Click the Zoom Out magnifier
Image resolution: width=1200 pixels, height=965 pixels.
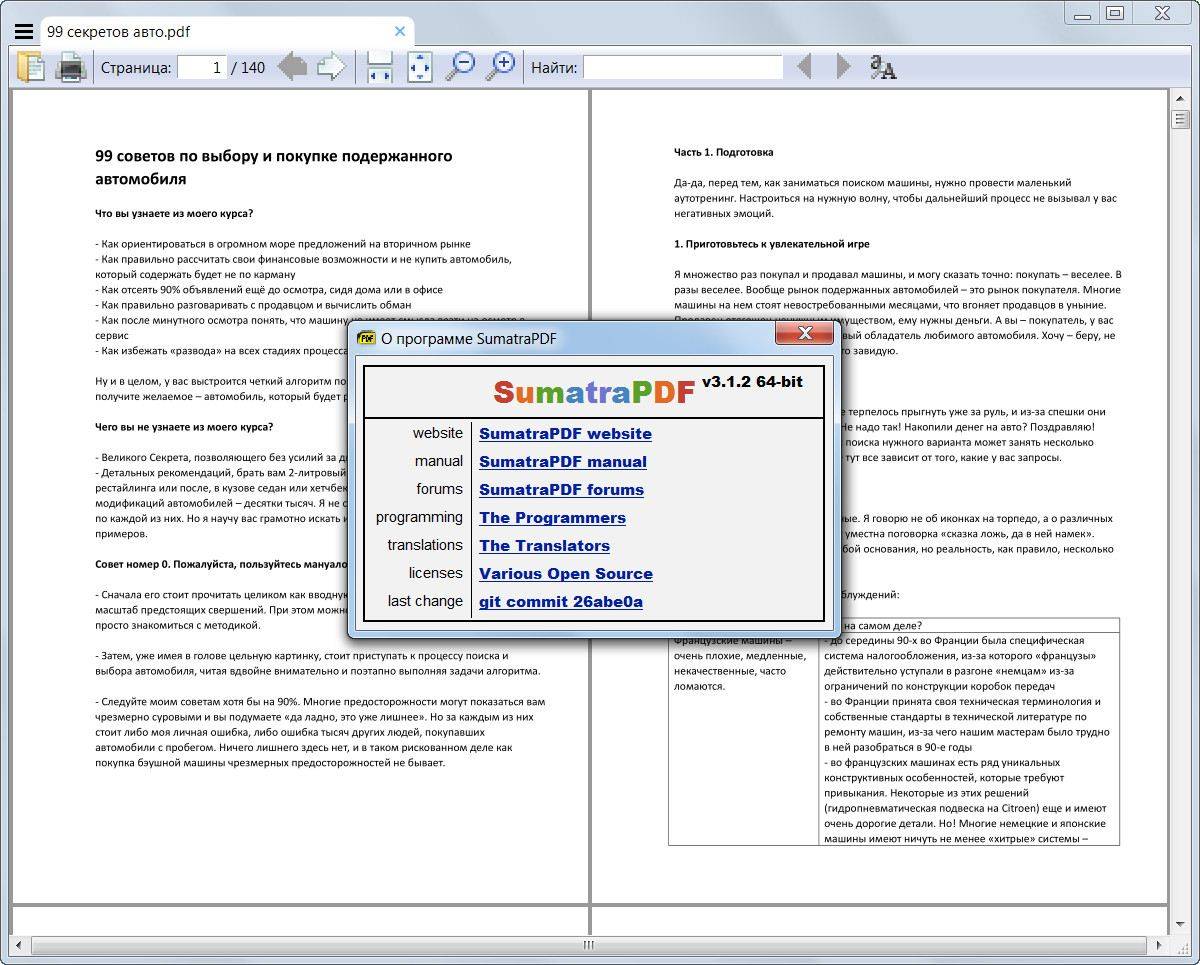[x=460, y=67]
